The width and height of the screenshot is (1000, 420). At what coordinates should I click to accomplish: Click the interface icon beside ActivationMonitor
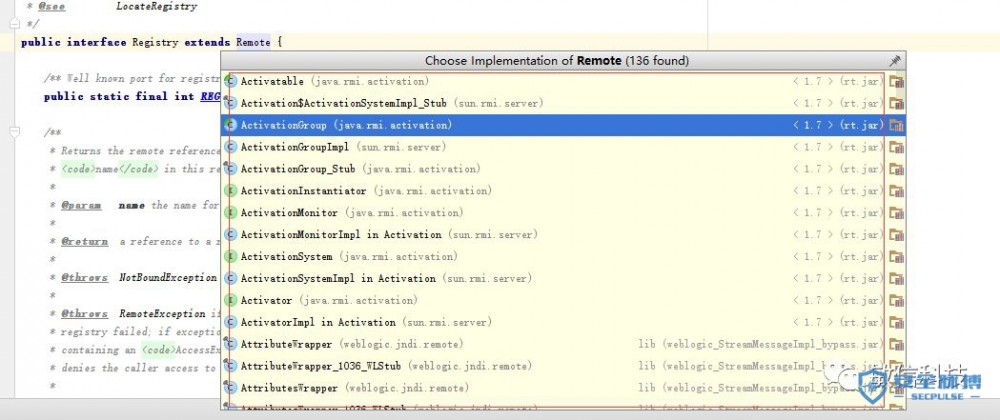click(x=230, y=213)
